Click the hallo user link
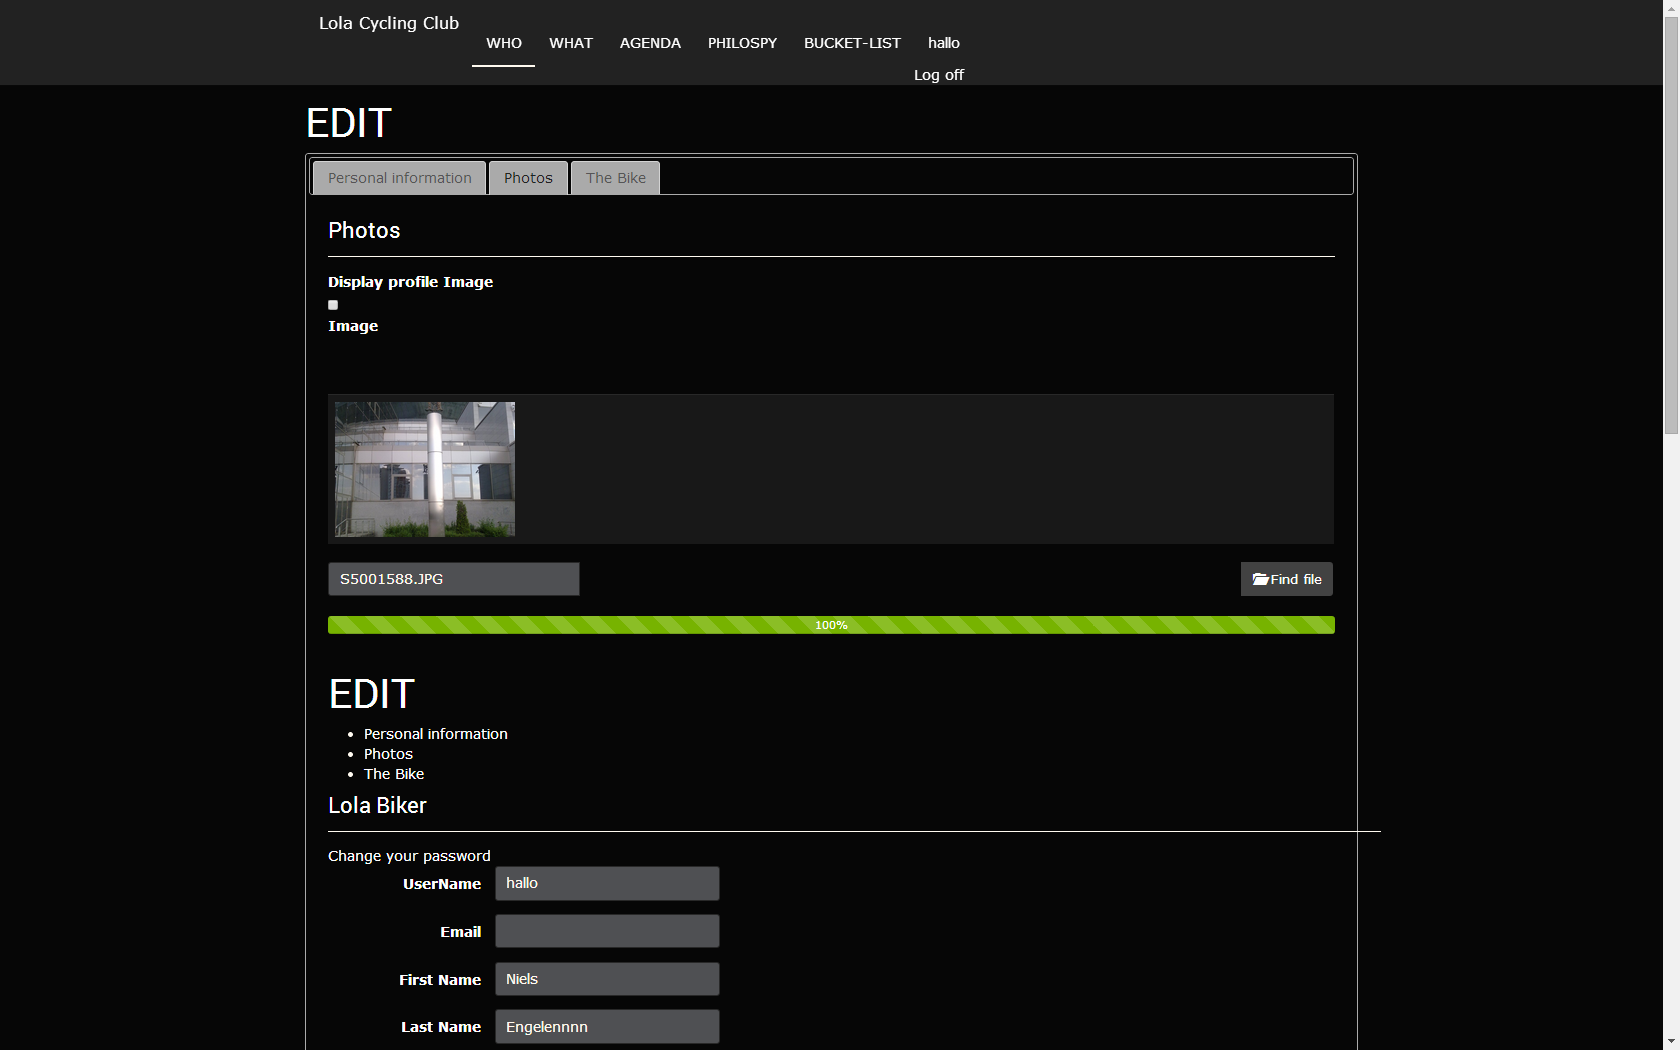This screenshot has width=1680, height=1050. (x=943, y=43)
